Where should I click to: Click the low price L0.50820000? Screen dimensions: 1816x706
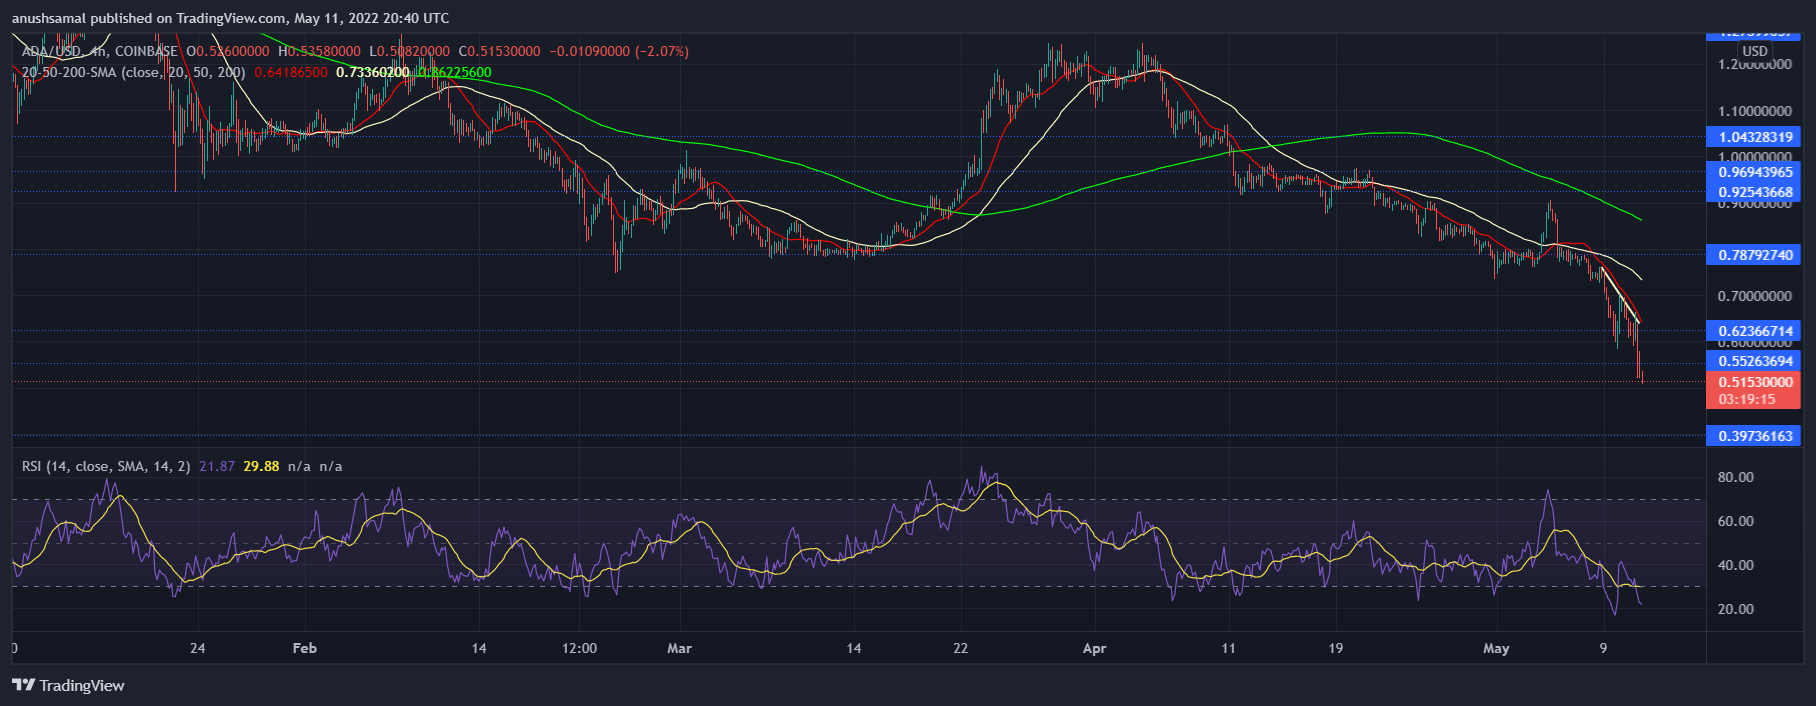click(409, 51)
